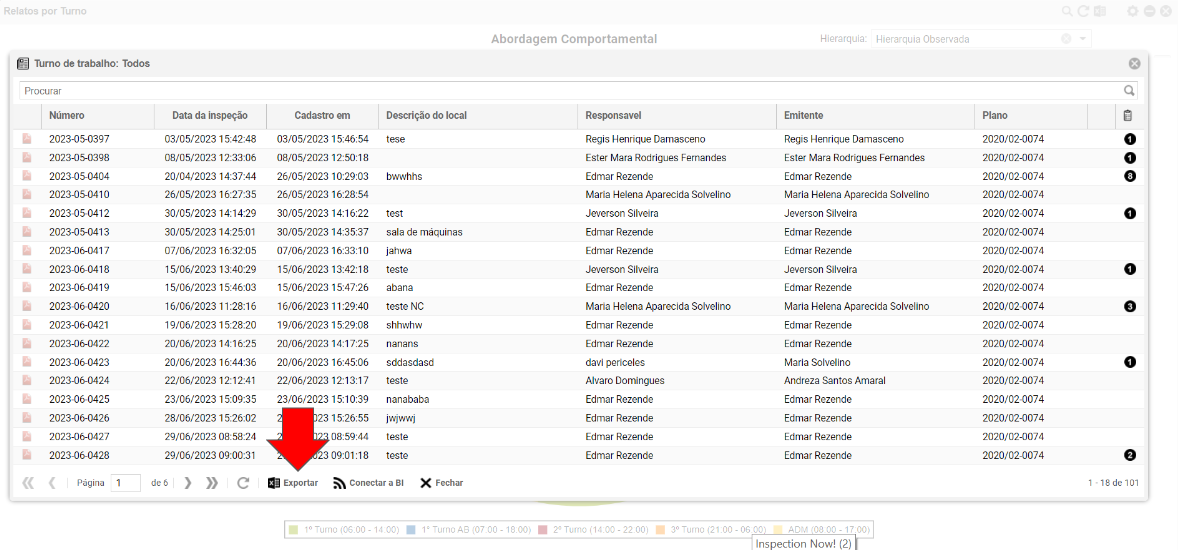
Task: Clear the Hierarquia Observada selection
Action: (1065, 39)
